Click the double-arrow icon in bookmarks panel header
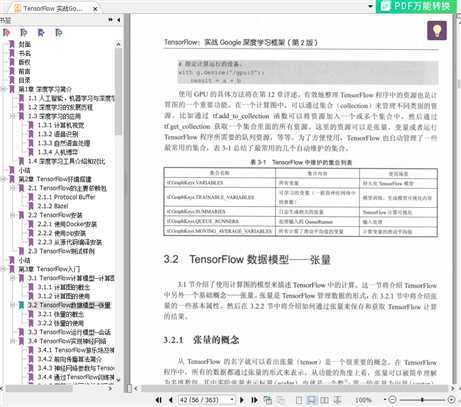This screenshot has height=407, width=461. 110,20
